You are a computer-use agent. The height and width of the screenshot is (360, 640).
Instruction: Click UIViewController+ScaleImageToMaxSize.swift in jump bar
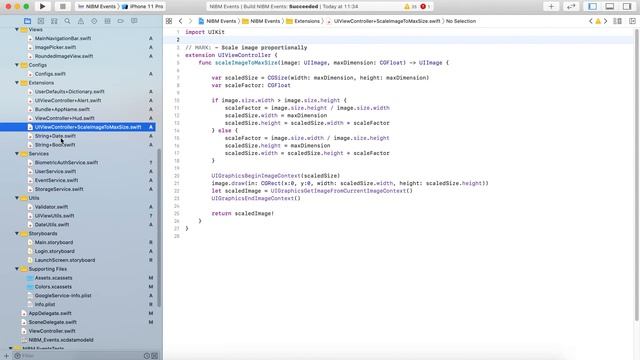tap(383, 21)
